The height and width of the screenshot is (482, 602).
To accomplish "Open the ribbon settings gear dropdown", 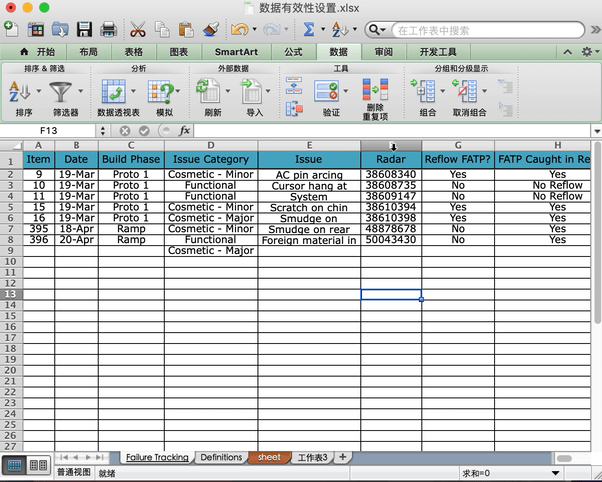I will 587,51.
